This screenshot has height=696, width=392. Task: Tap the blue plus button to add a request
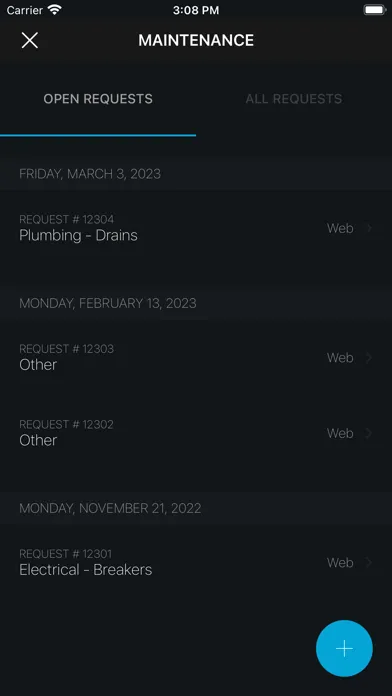click(344, 649)
